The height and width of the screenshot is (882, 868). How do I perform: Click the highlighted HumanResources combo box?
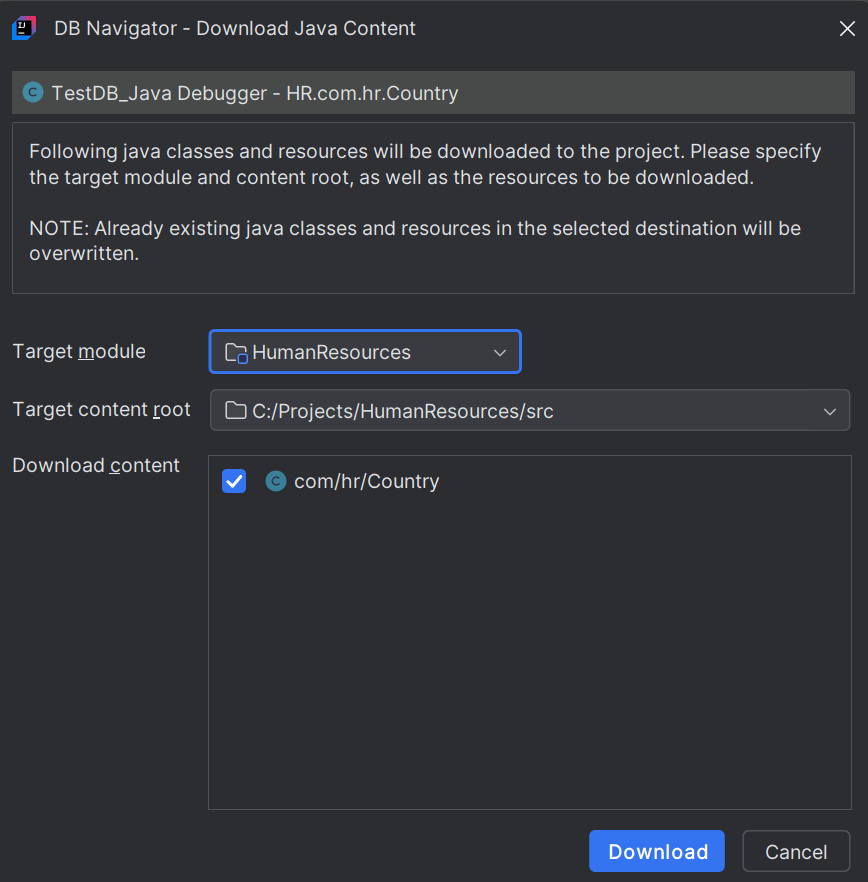(364, 351)
